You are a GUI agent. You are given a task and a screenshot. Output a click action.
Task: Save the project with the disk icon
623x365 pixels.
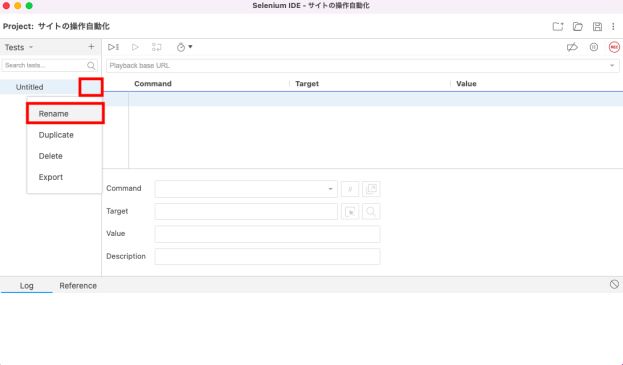pyautogui.click(x=597, y=27)
